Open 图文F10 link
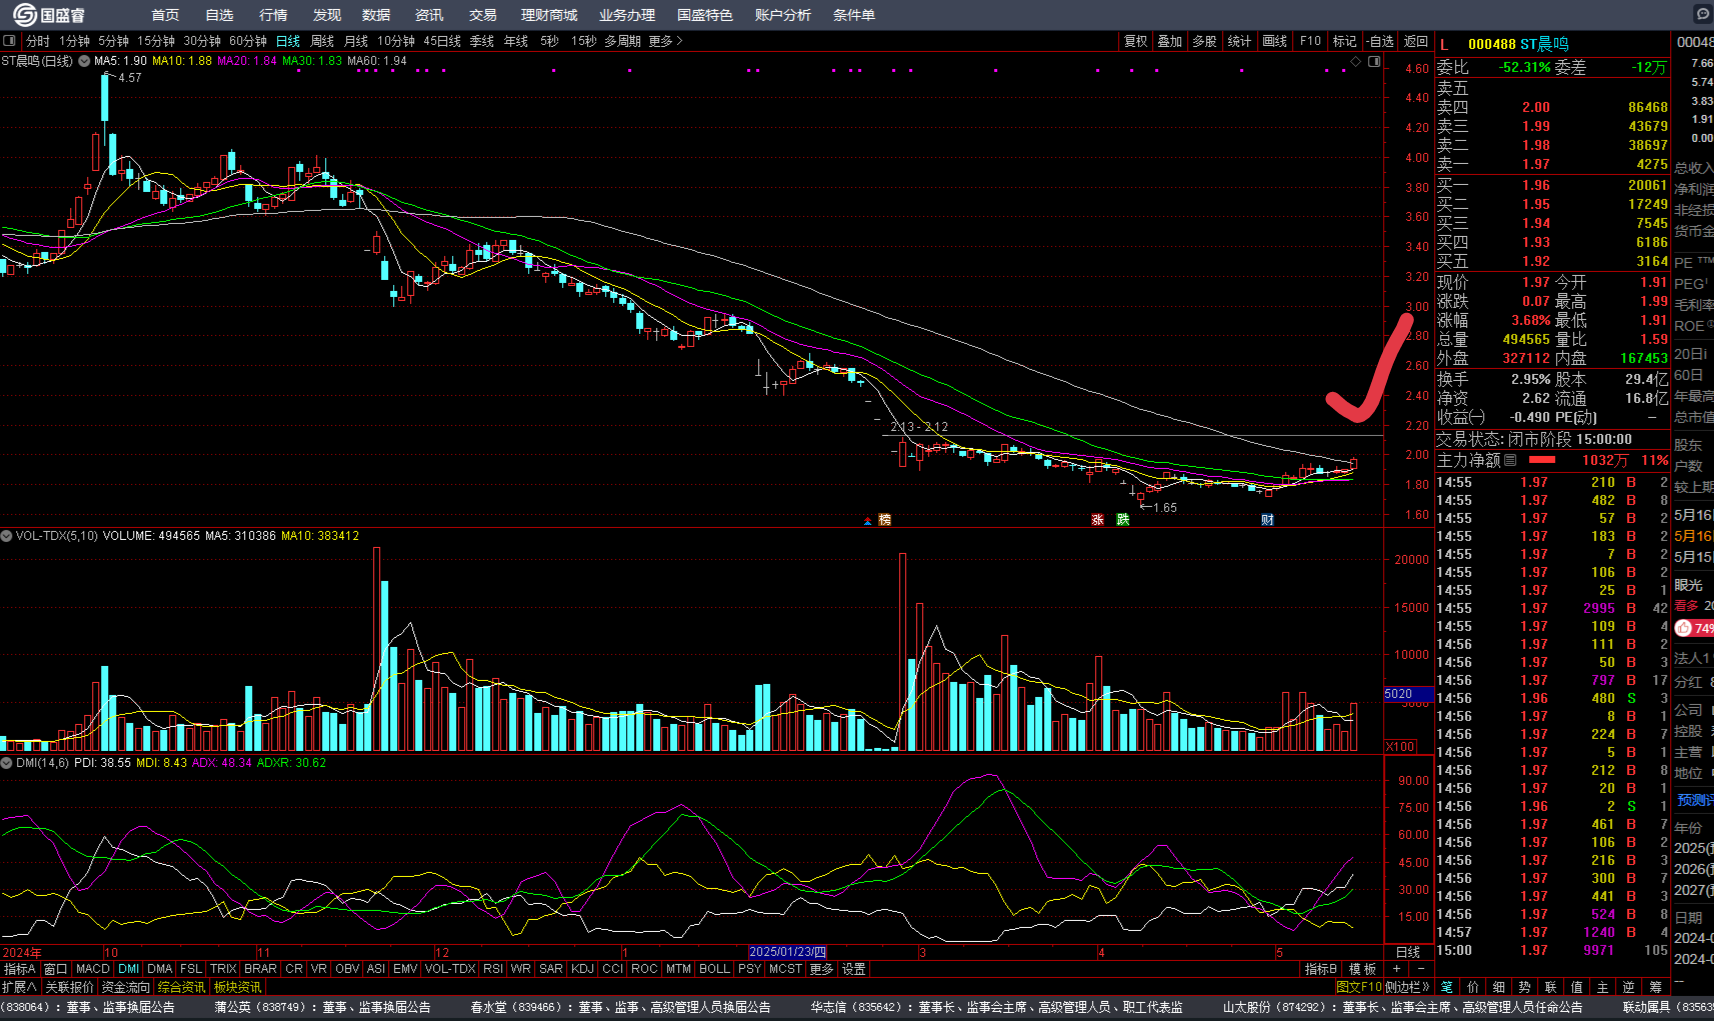 point(1359,987)
